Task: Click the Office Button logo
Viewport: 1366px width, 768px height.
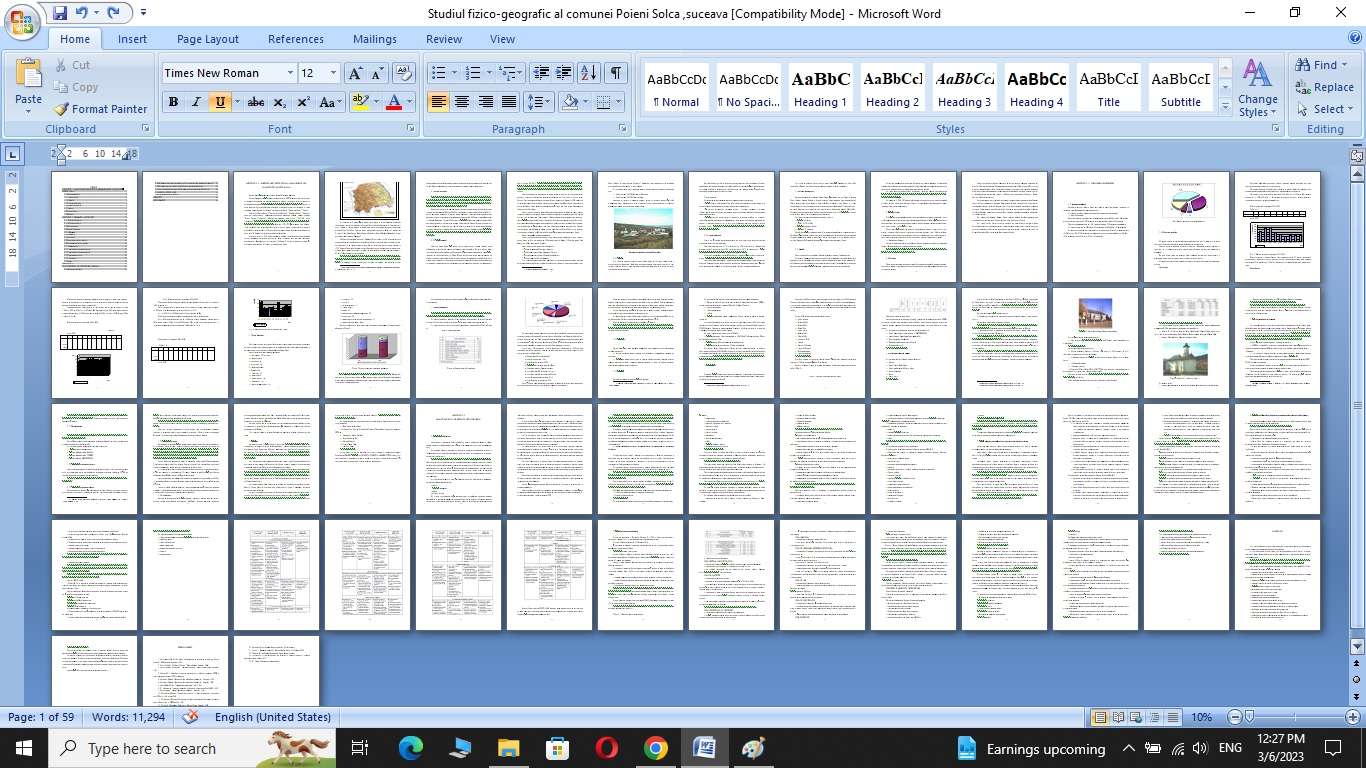Action: coord(22,22)
